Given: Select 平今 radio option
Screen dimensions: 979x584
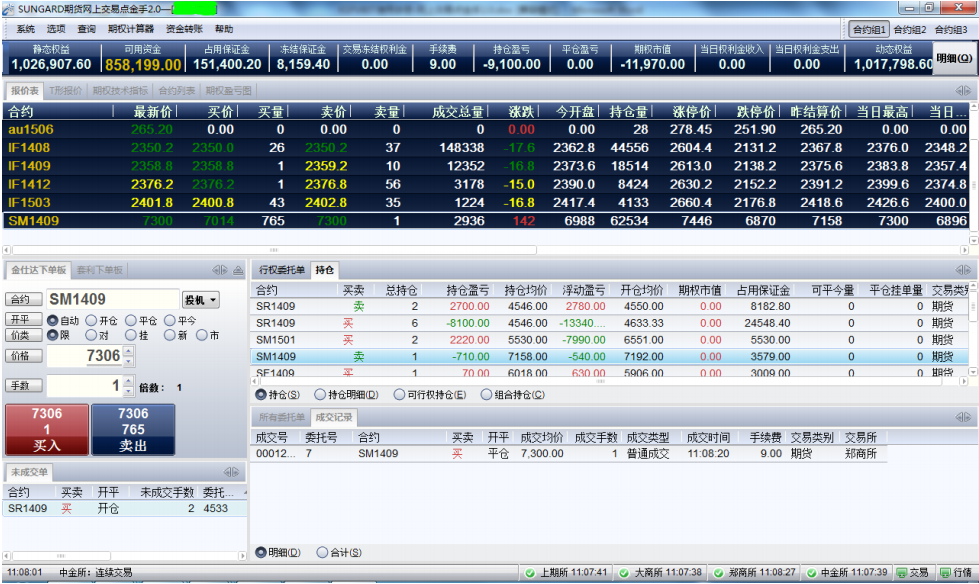Looking at the screenshot, I should (170, 320).
